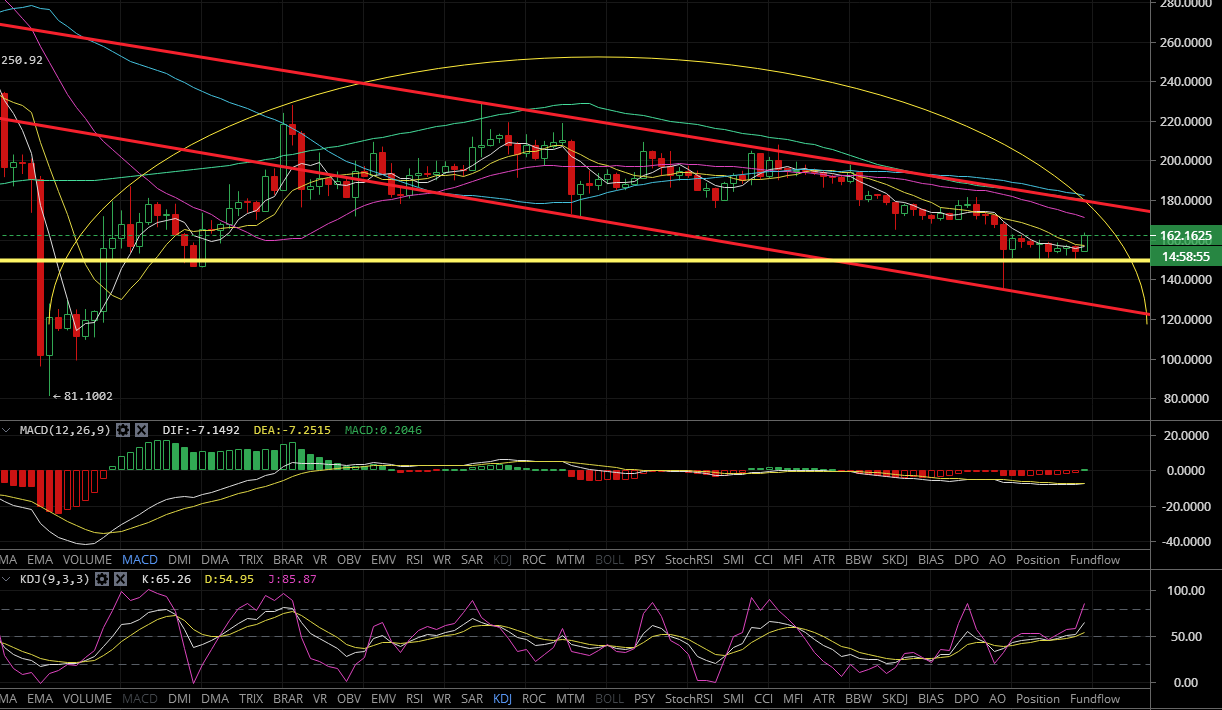
Task: Select SAR in the MACD panel's indicator row
Action: (x=472, y=560)
